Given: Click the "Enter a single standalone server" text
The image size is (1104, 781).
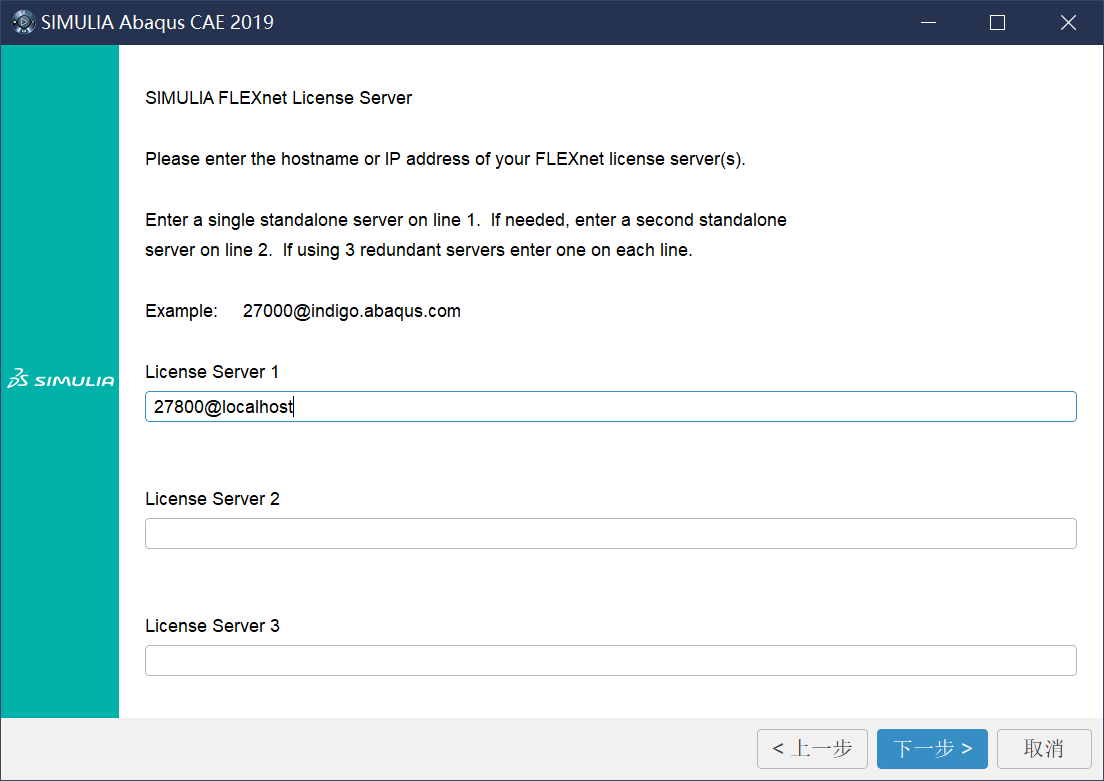Looking at the screenshot, I should pos(465,220).
